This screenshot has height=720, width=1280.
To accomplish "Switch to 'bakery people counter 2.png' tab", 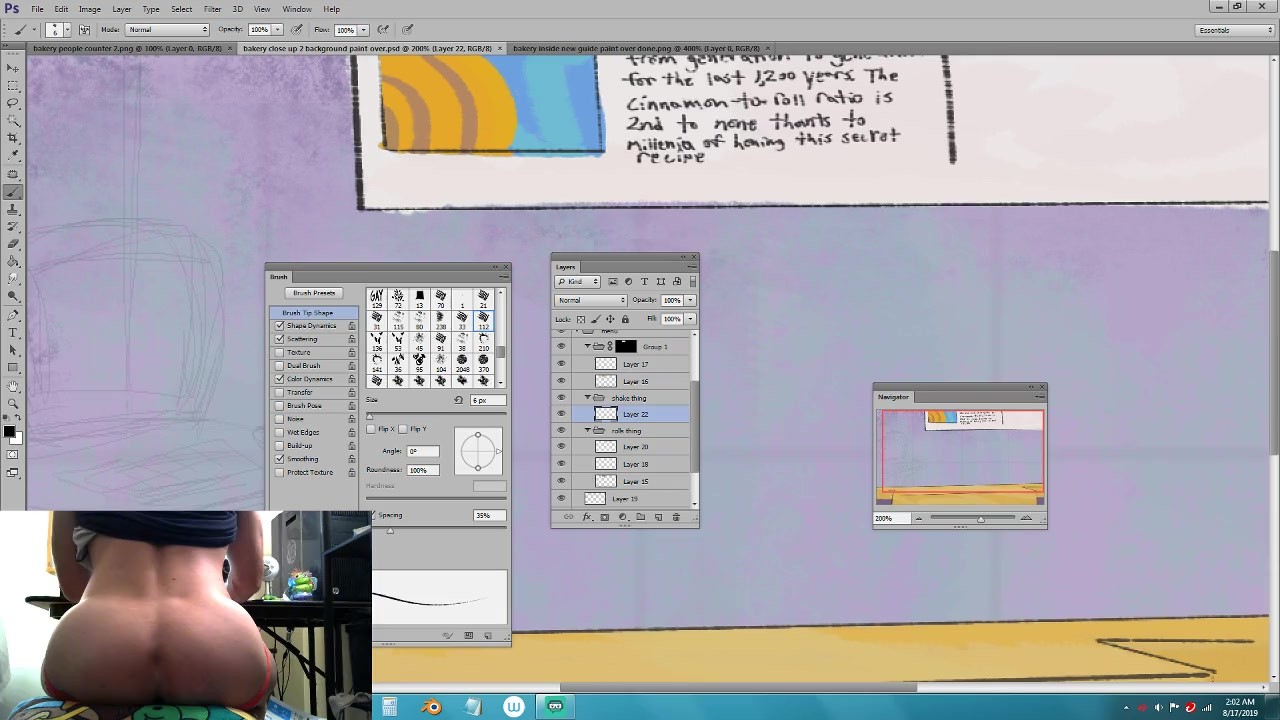I will [x=127, y=48].
